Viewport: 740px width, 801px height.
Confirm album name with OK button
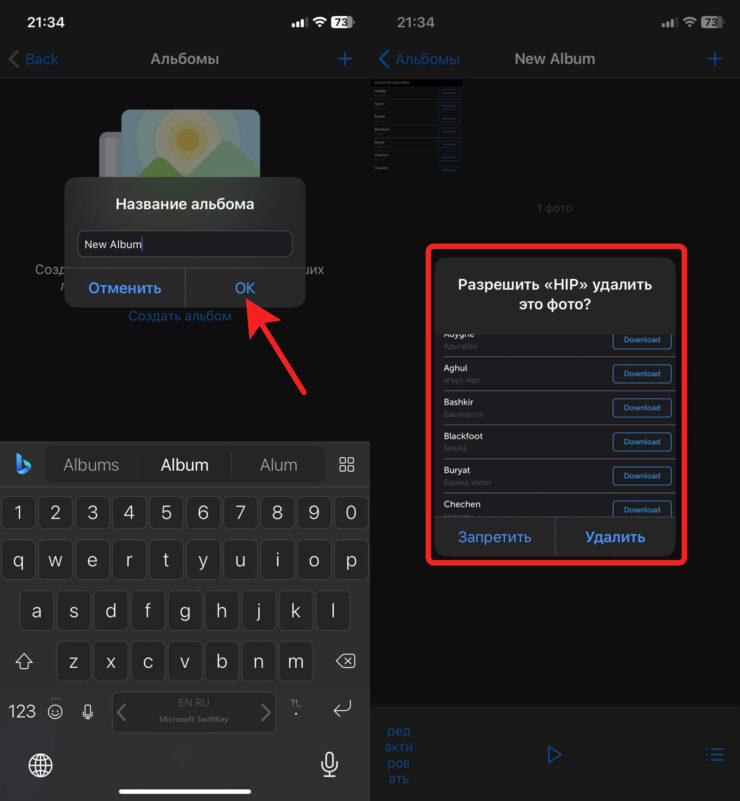coord(245,288)
